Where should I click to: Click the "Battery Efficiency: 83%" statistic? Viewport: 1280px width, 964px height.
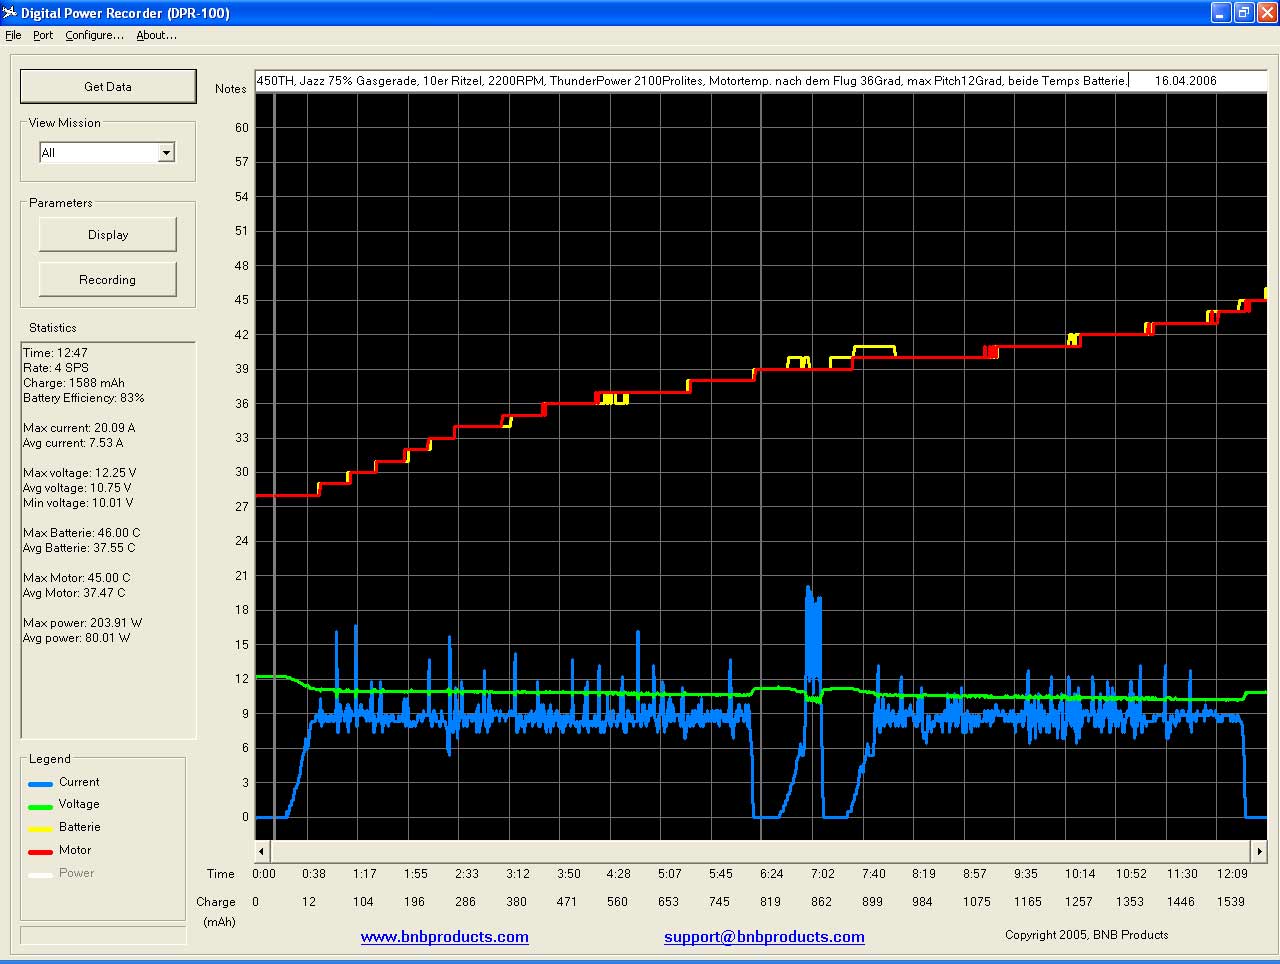[x=84, y=398]
